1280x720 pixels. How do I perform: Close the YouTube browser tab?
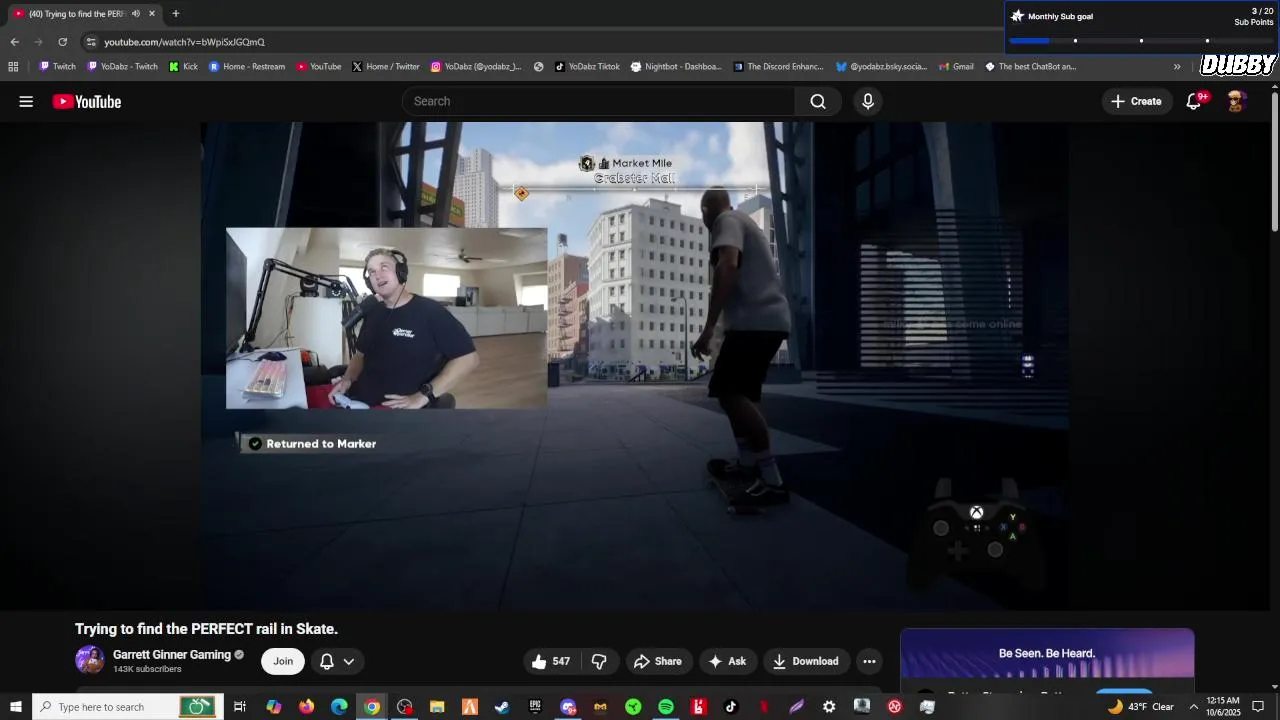point(152,14)
